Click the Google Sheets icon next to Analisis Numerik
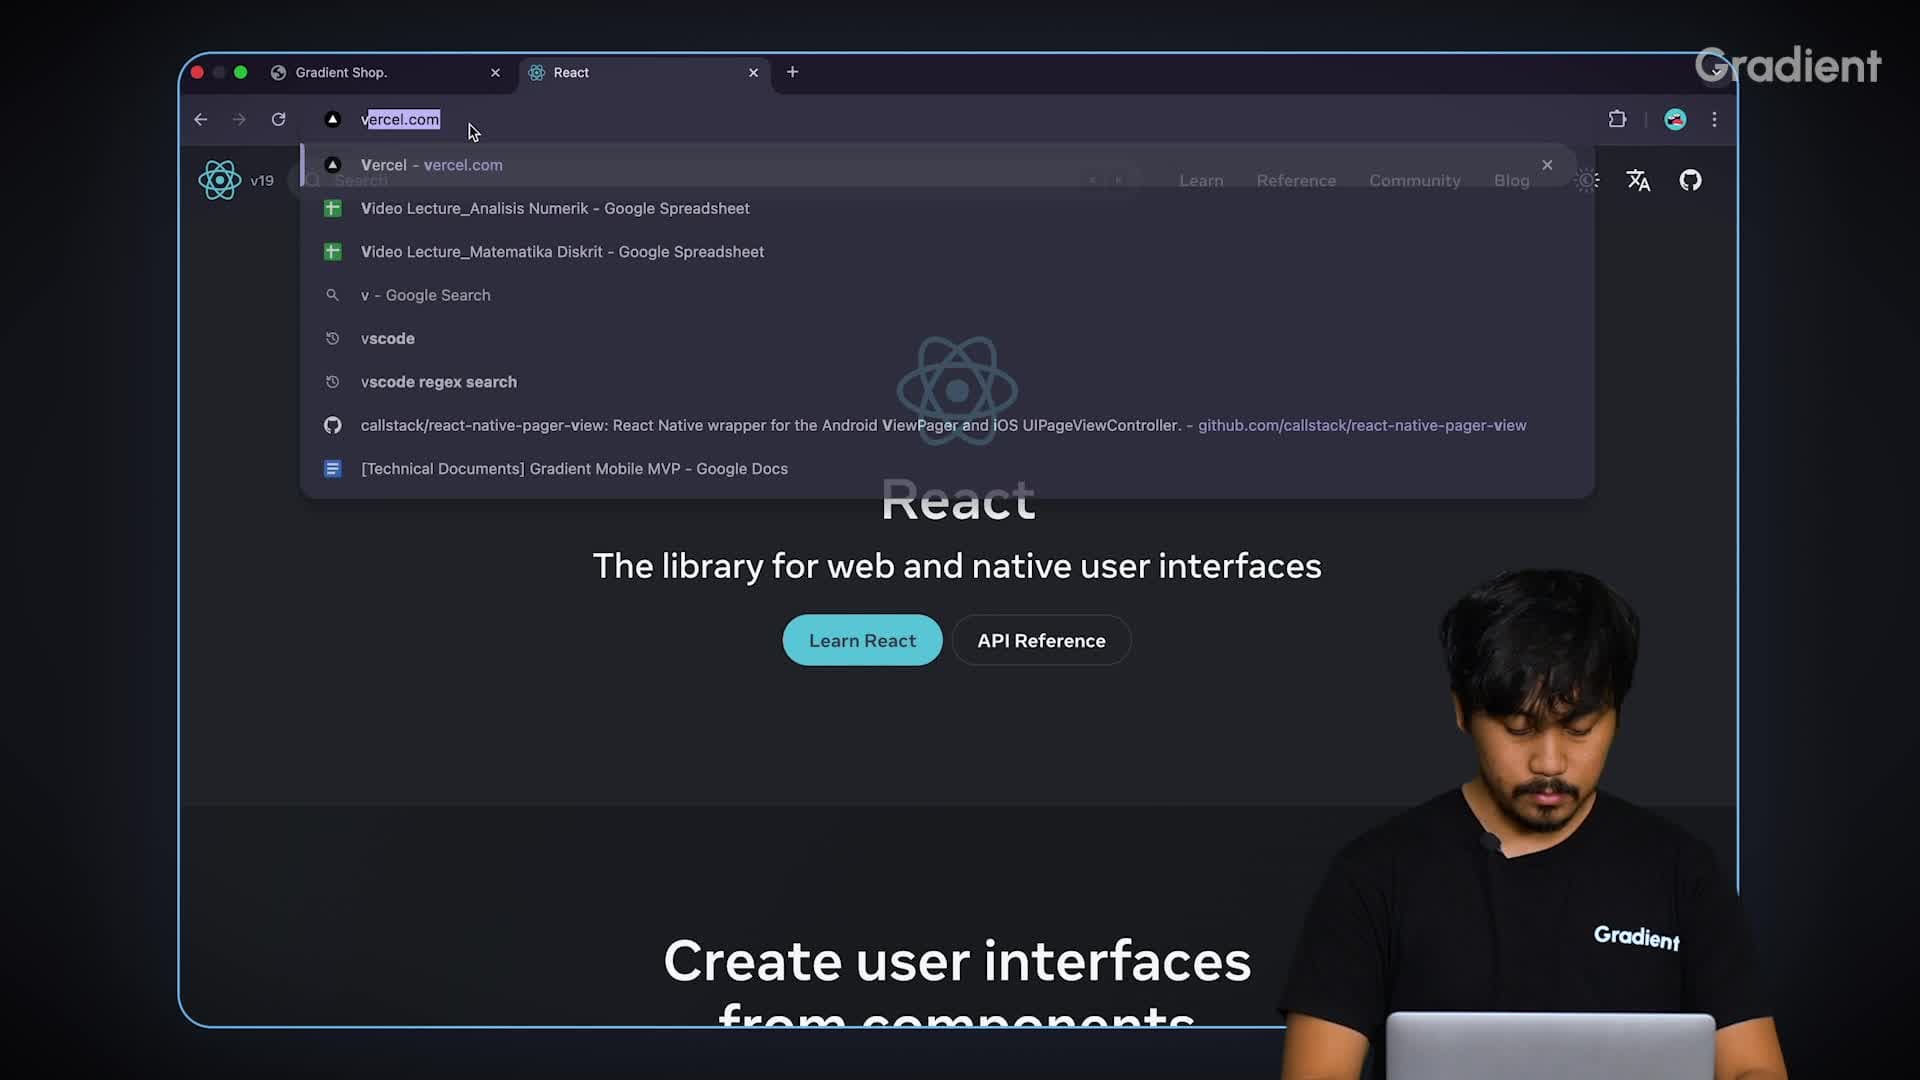The height and width of the screenshot is (1080, 1920). click(x=332, y=207)
